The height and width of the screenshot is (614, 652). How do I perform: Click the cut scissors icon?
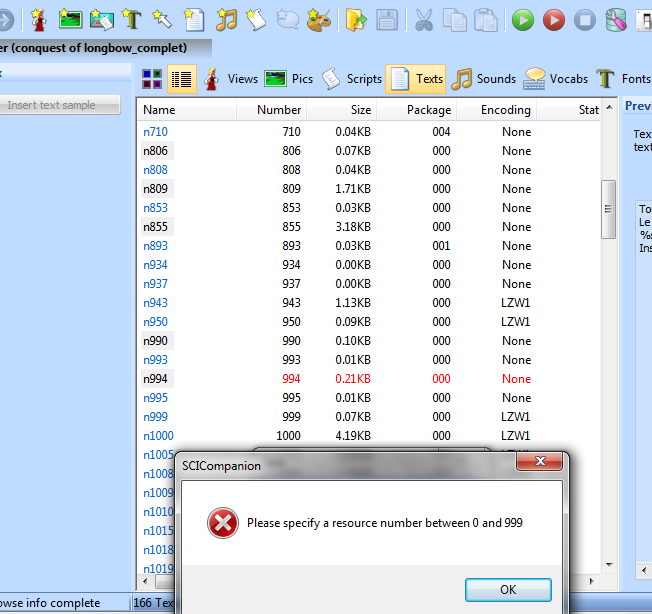point(424,20)
